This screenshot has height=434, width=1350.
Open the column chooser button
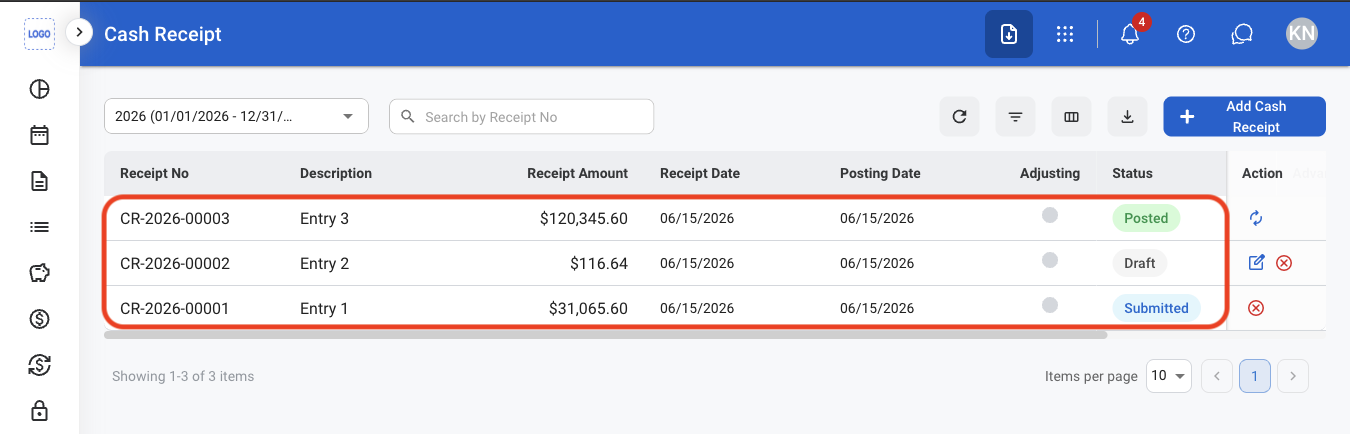1071,116
